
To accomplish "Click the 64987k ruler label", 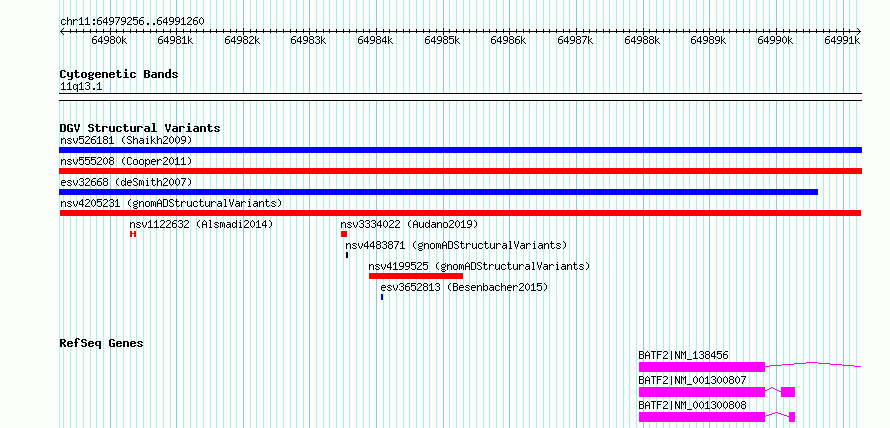I will pyautogui.click(x=575, y=40).
